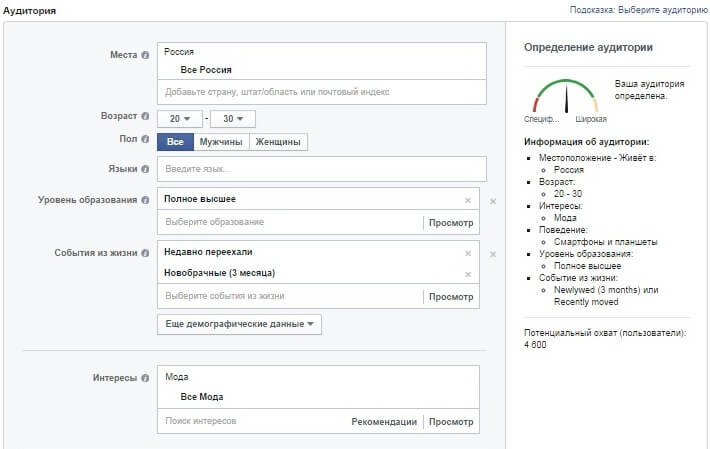710x449 pixels.
Task: Click Просмотр in the education field
Action: click(x=451, y=222)
